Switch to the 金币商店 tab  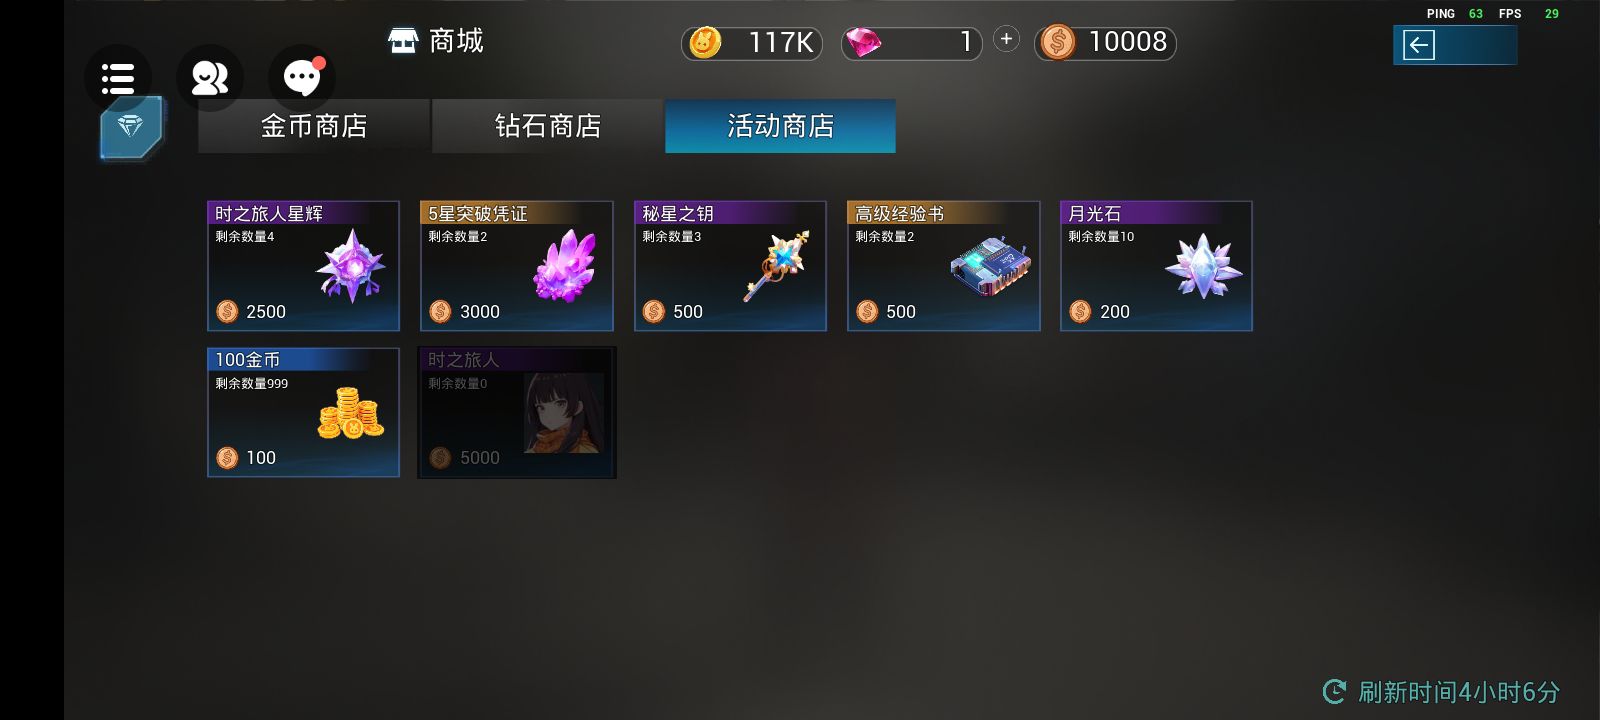pyautogui.click(x=314, y=126)
